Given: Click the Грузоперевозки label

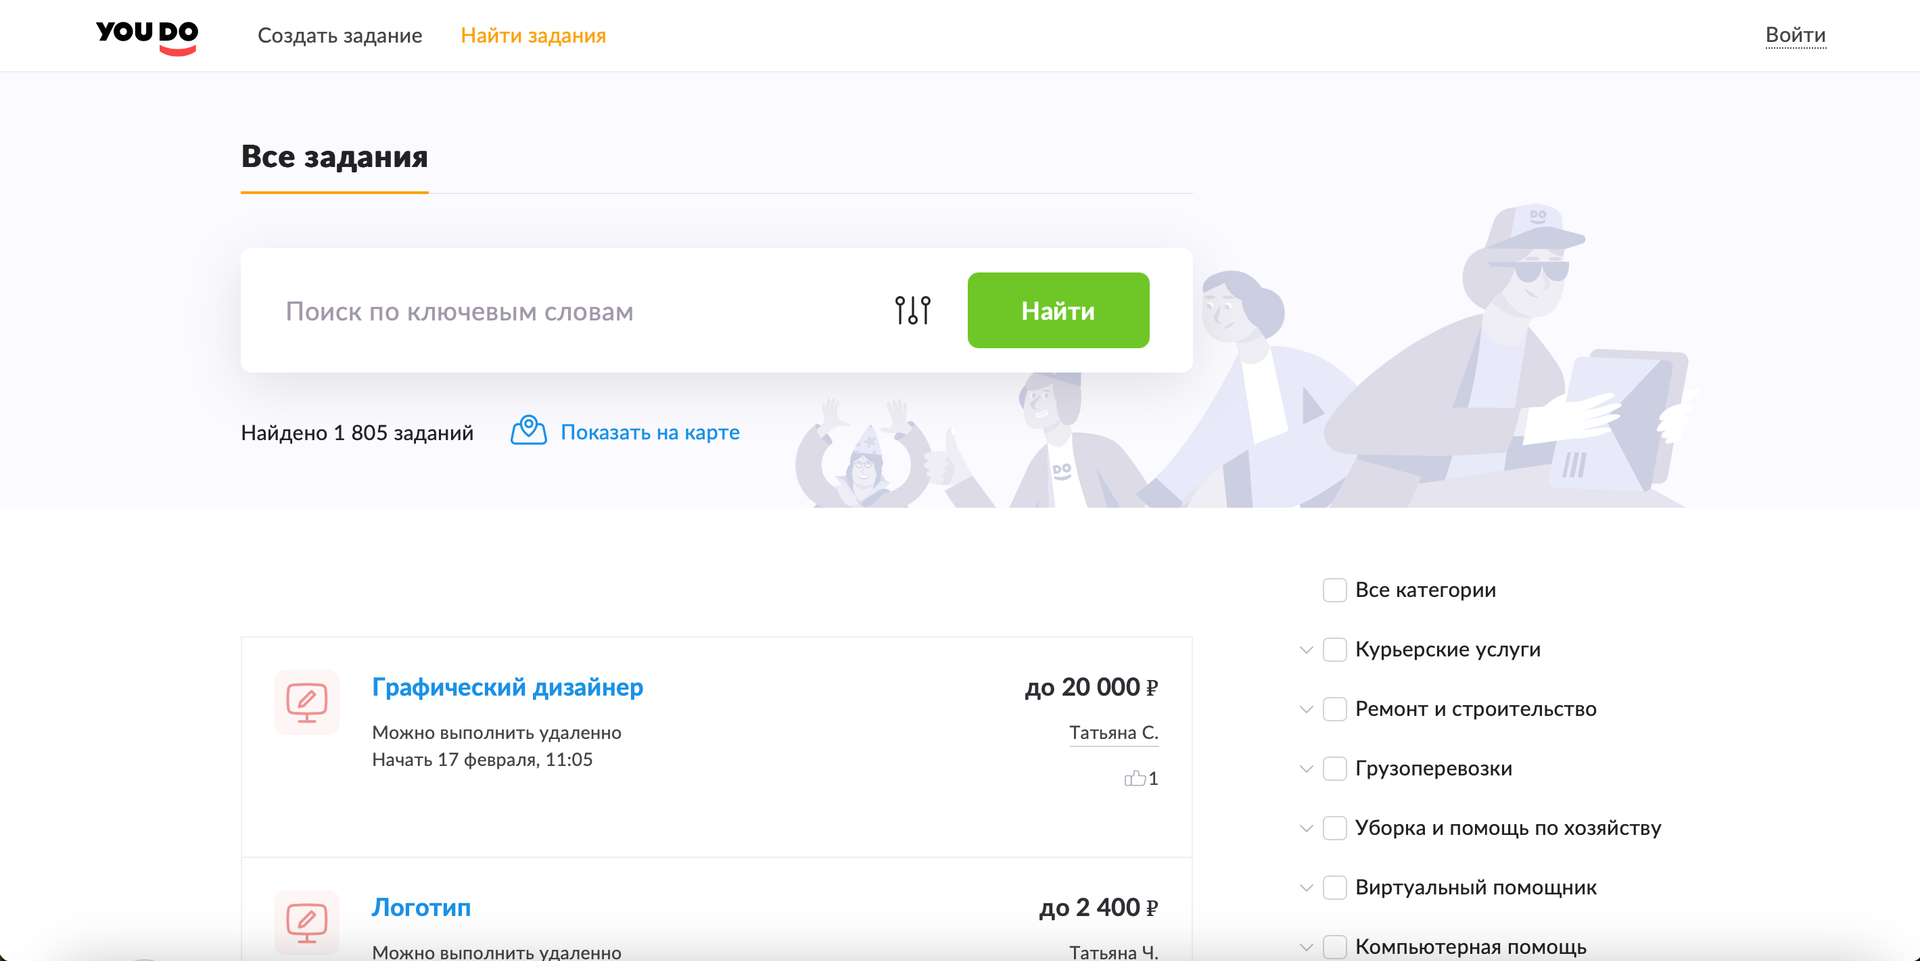Looking at the screenshot, I should [1433, 769].
